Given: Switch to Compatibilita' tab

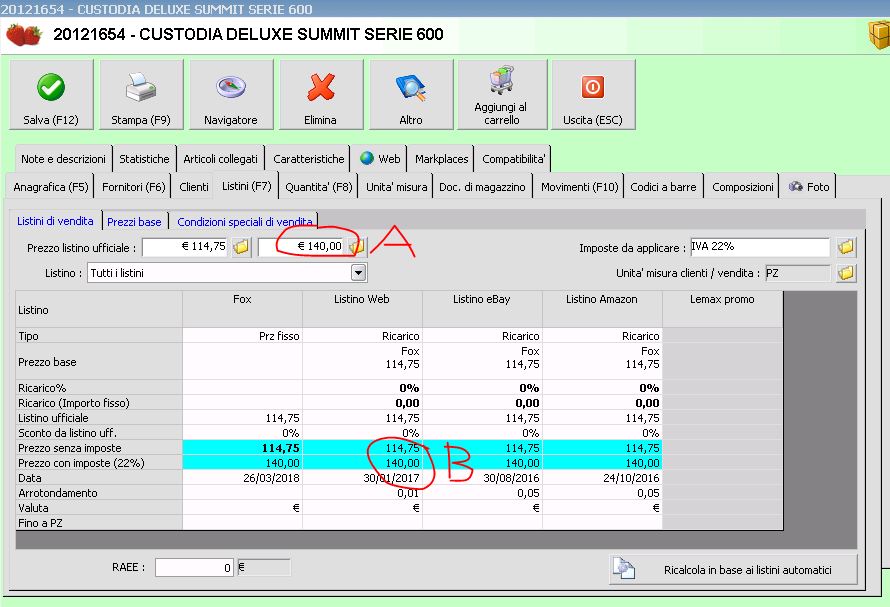Looking at the screenshot, I should point(513,159).
